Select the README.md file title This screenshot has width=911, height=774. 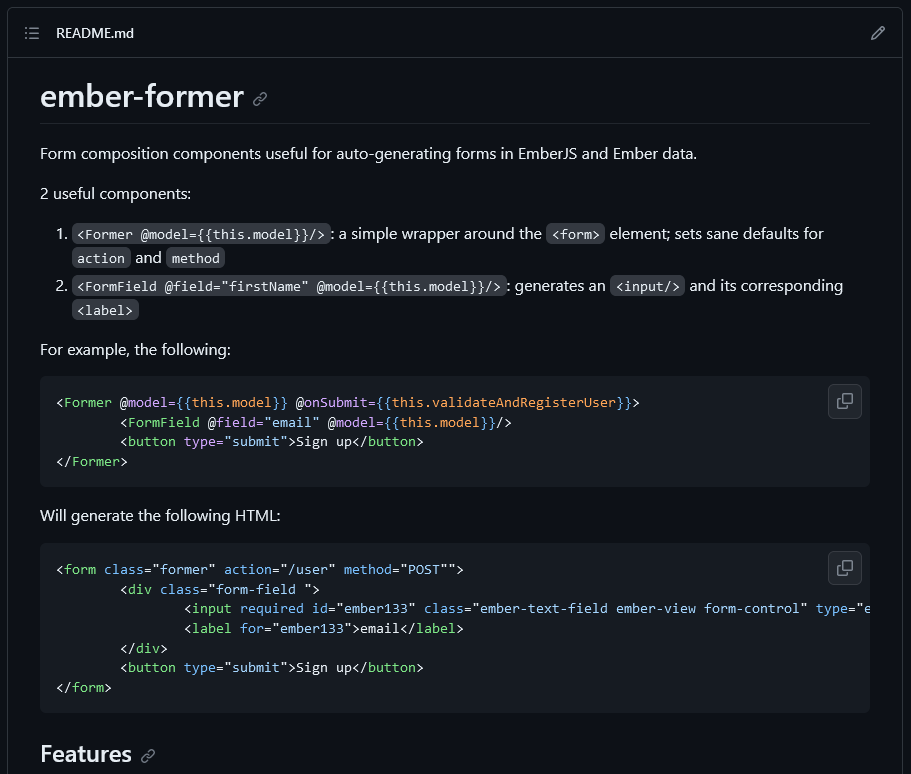[x=95, y=33]
